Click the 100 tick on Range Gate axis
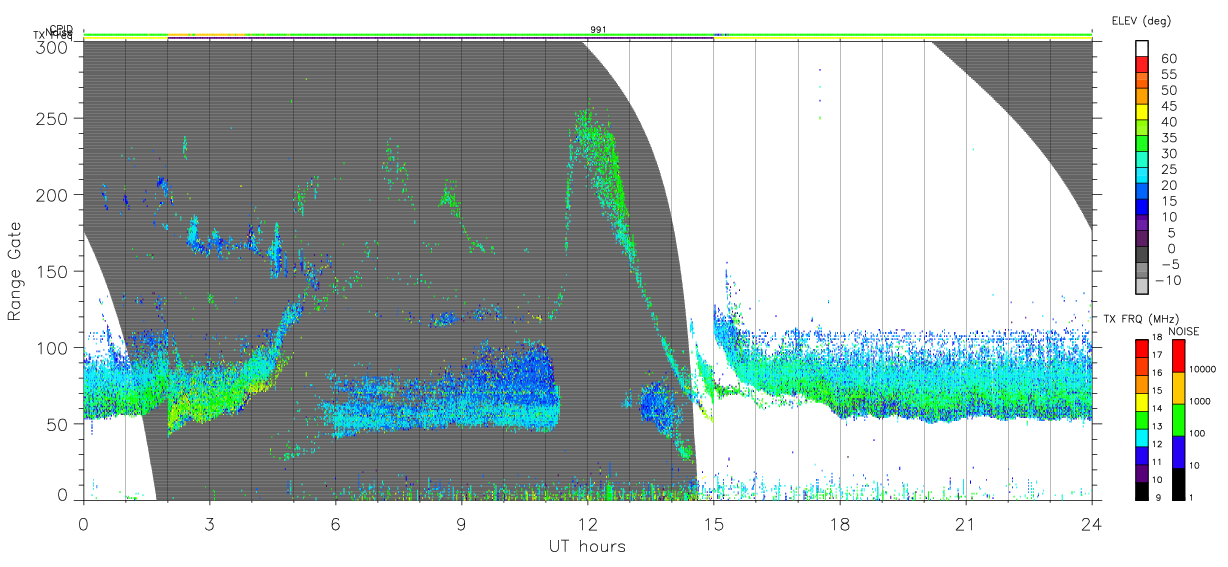Viewport: 1228px width, 567px height. coord(52,347)
